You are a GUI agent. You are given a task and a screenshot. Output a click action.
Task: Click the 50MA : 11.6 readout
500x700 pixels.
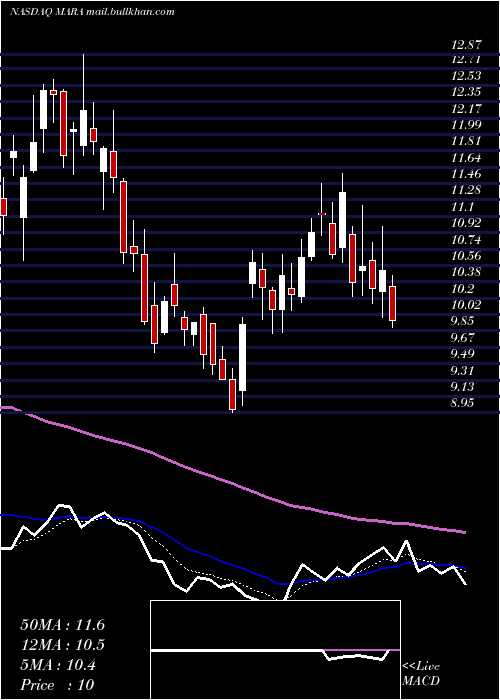62,625
